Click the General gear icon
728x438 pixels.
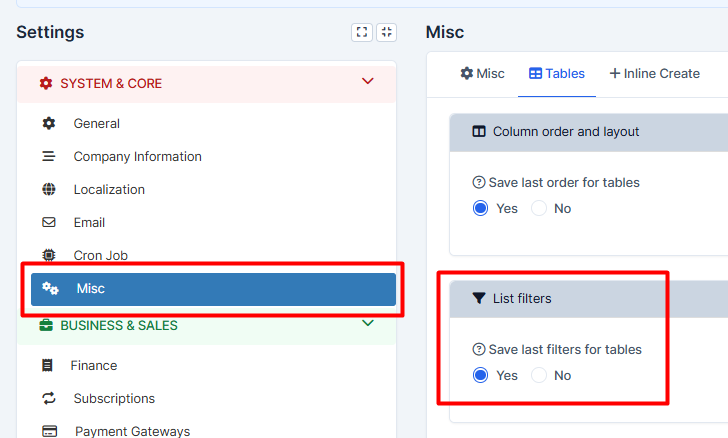(x=49, y=123)
